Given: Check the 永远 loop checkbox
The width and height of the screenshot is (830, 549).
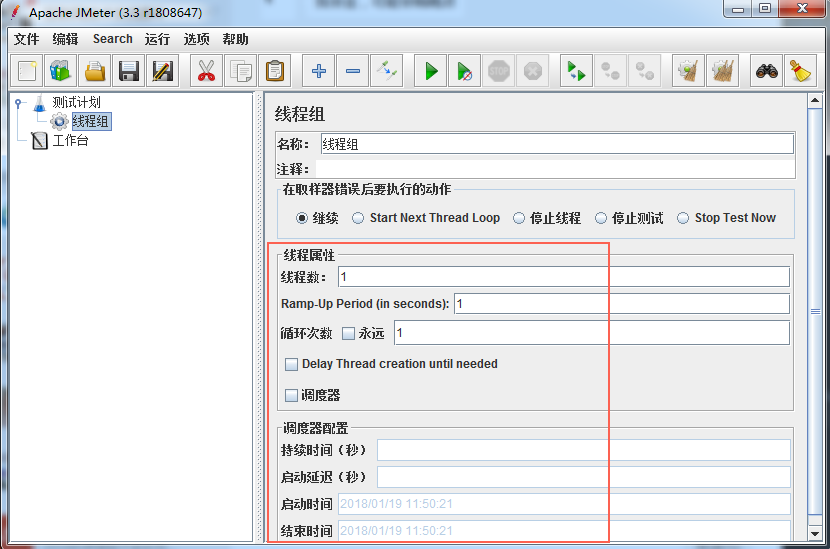Looking at the screenshot, I should click(348, 333).
